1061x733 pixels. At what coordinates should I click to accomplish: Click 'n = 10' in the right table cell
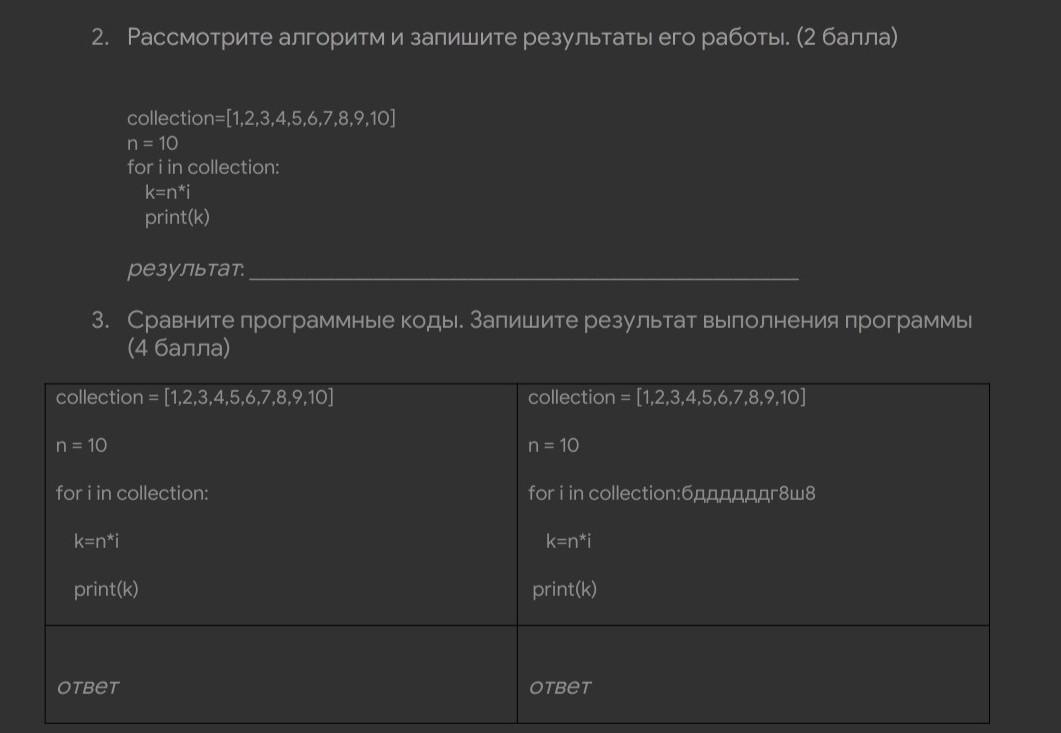(553, 445)
